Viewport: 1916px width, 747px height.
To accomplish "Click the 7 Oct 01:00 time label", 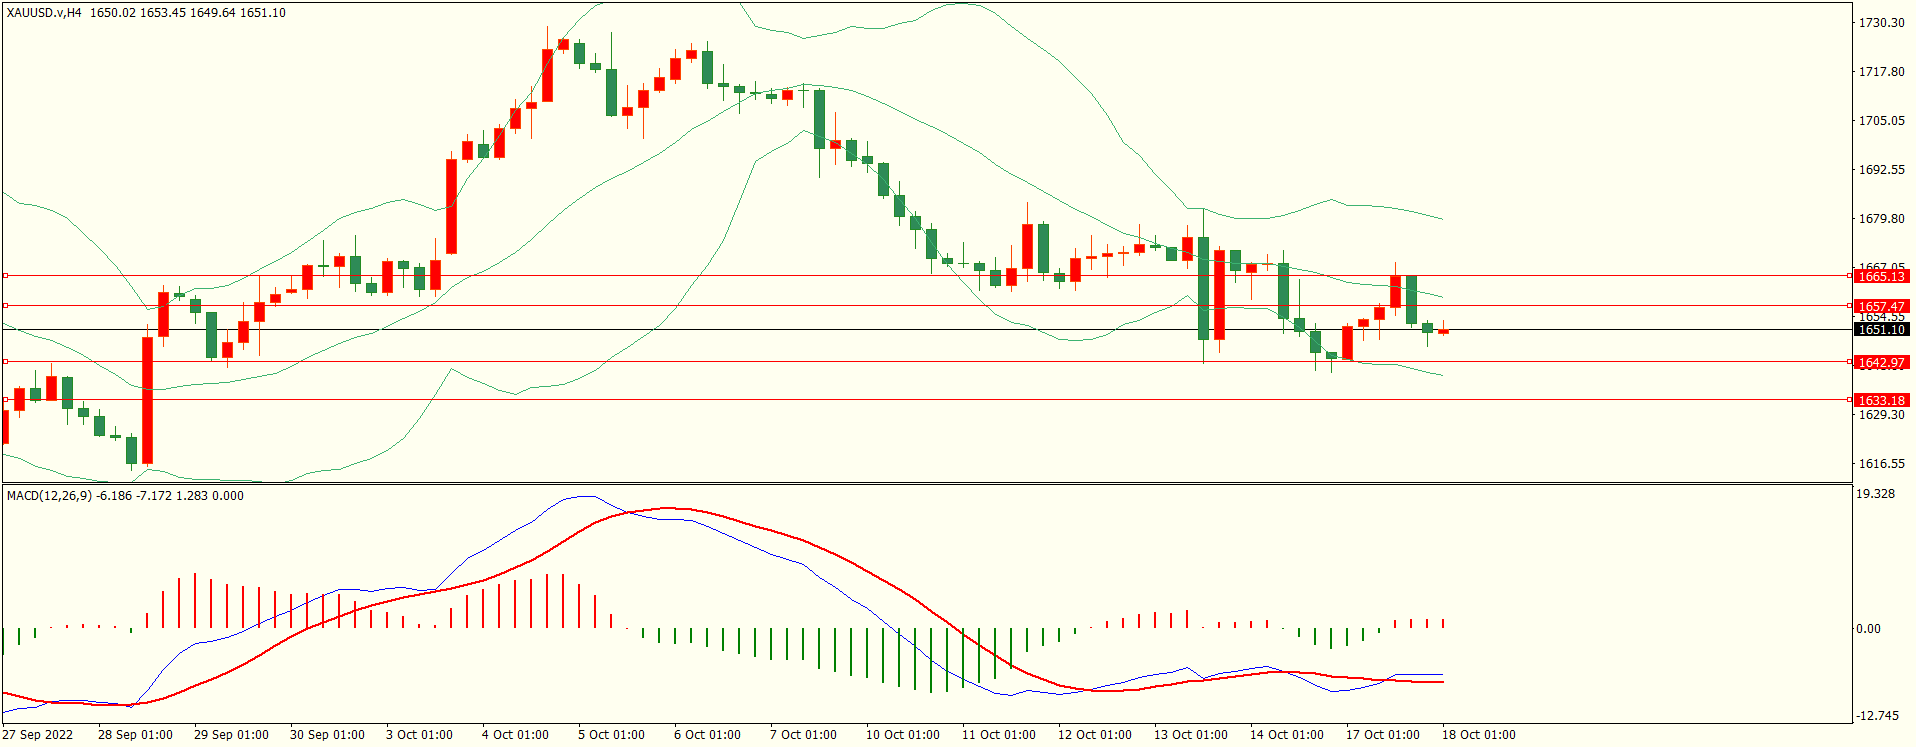I will pos(803,734).
